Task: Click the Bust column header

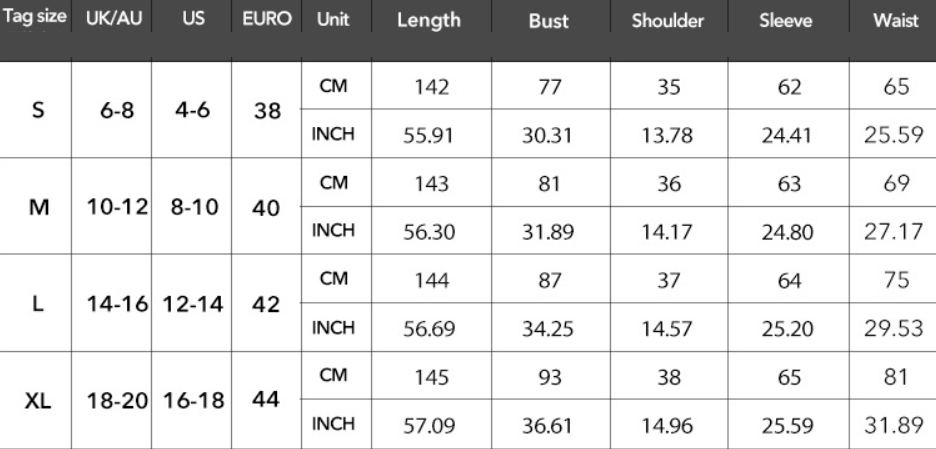Action: tap(548, 22)
